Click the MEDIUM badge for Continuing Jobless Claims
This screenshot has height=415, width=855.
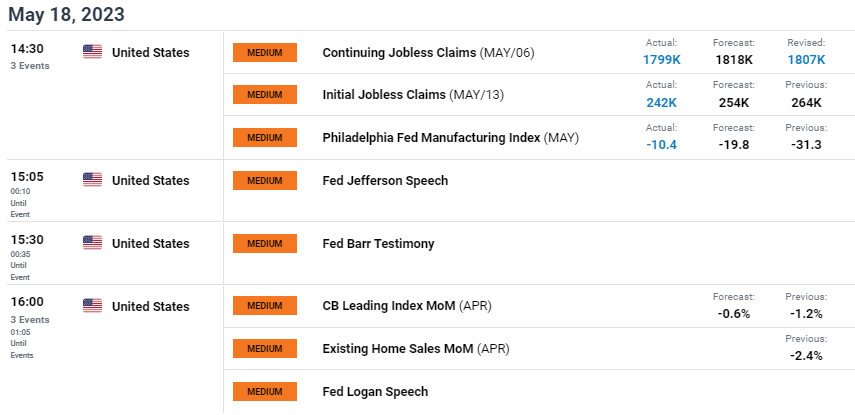click(265, 52)
